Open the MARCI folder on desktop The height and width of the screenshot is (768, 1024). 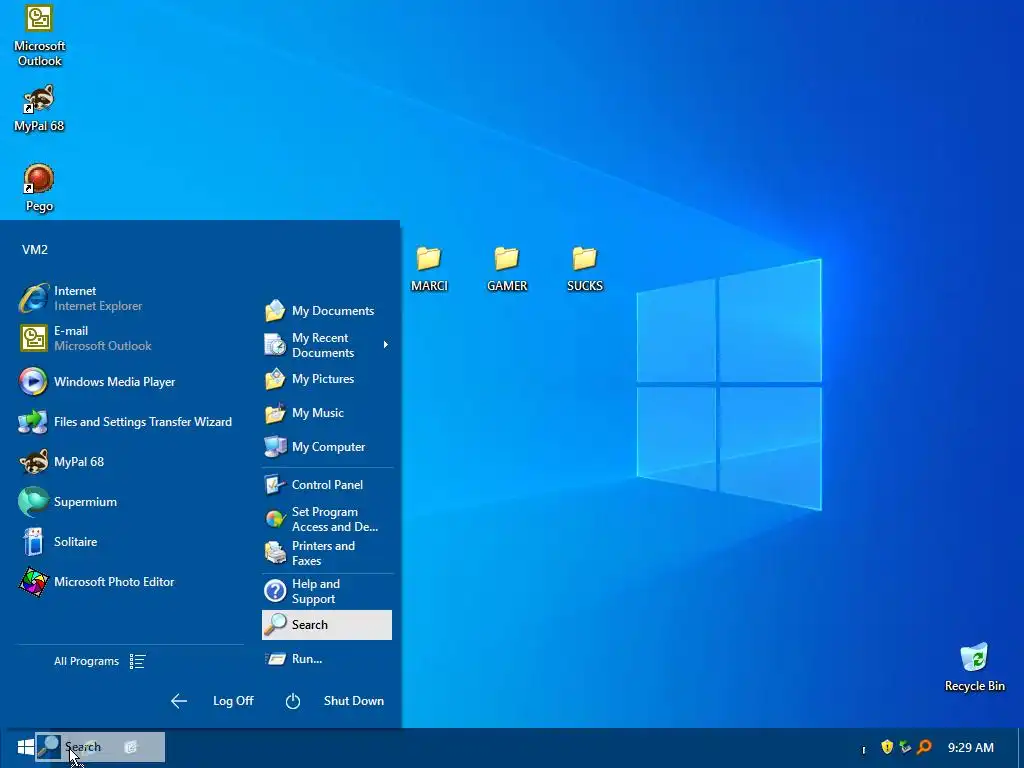[429, 269]
